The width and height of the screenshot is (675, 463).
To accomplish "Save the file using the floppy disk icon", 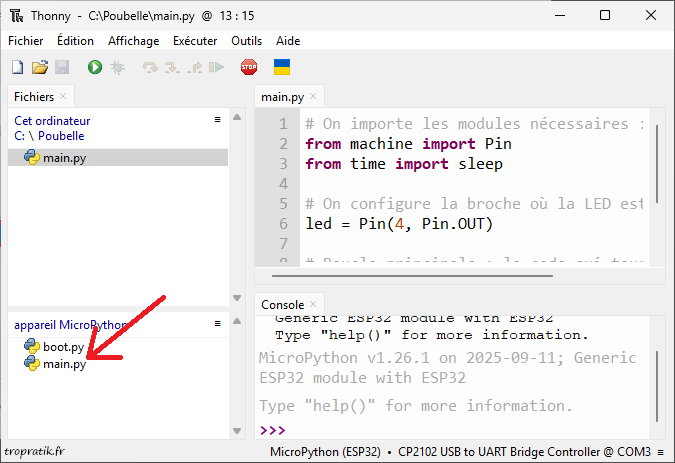I will (x=62, y=68).
